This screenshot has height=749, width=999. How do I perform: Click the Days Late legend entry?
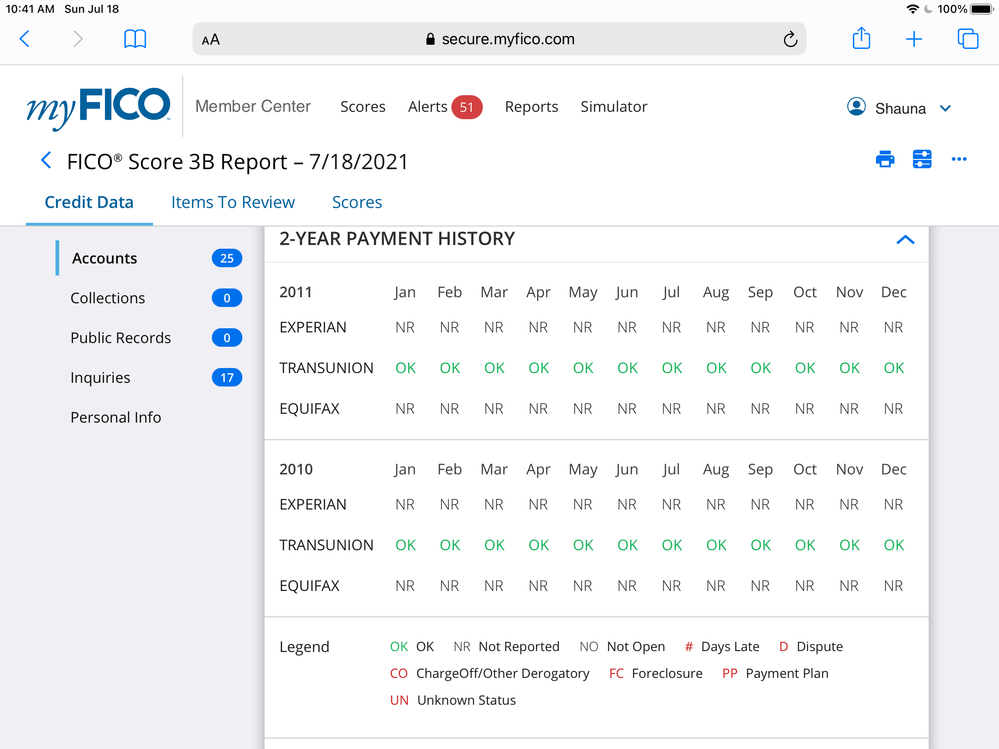(722, 646)
